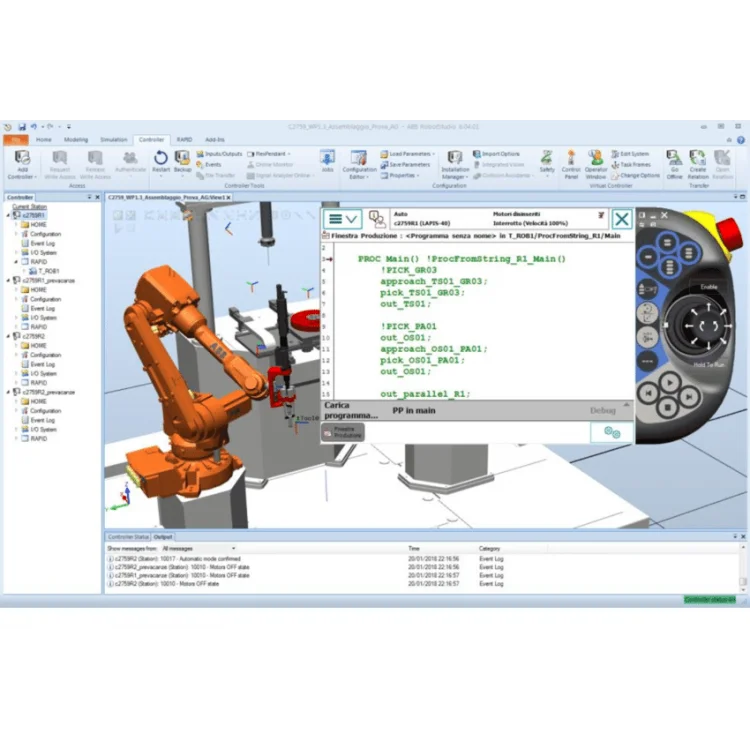Click the 'Current Station' link
Image resolution: width=750 pixels, height=750 pixels.
tap(29, 207)
